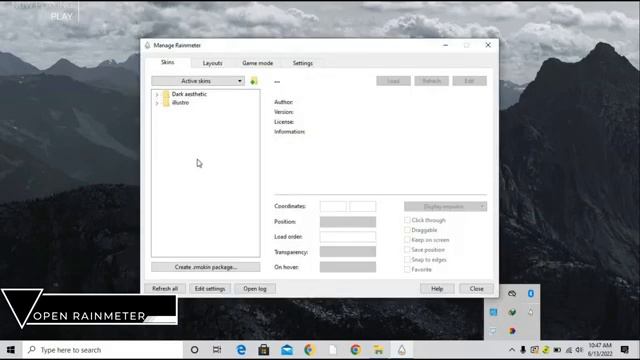Click the Help button

click(437, 289)
